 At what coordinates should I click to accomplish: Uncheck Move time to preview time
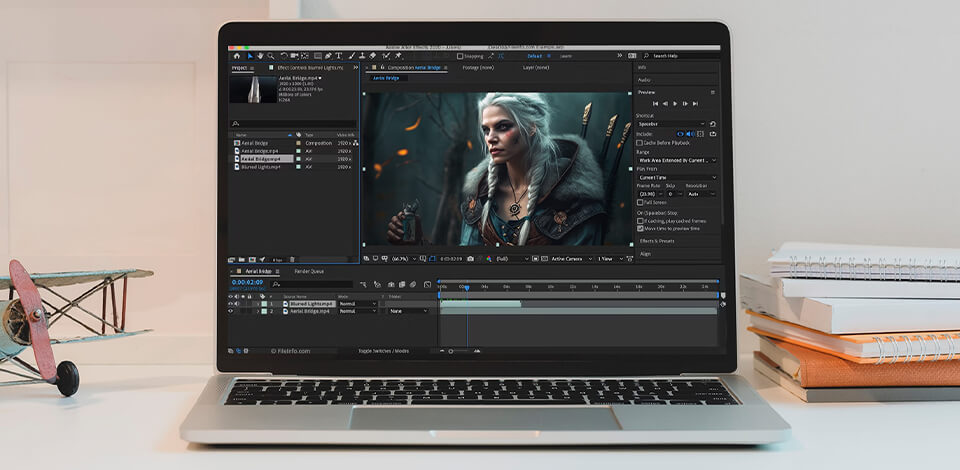(640, 228)
